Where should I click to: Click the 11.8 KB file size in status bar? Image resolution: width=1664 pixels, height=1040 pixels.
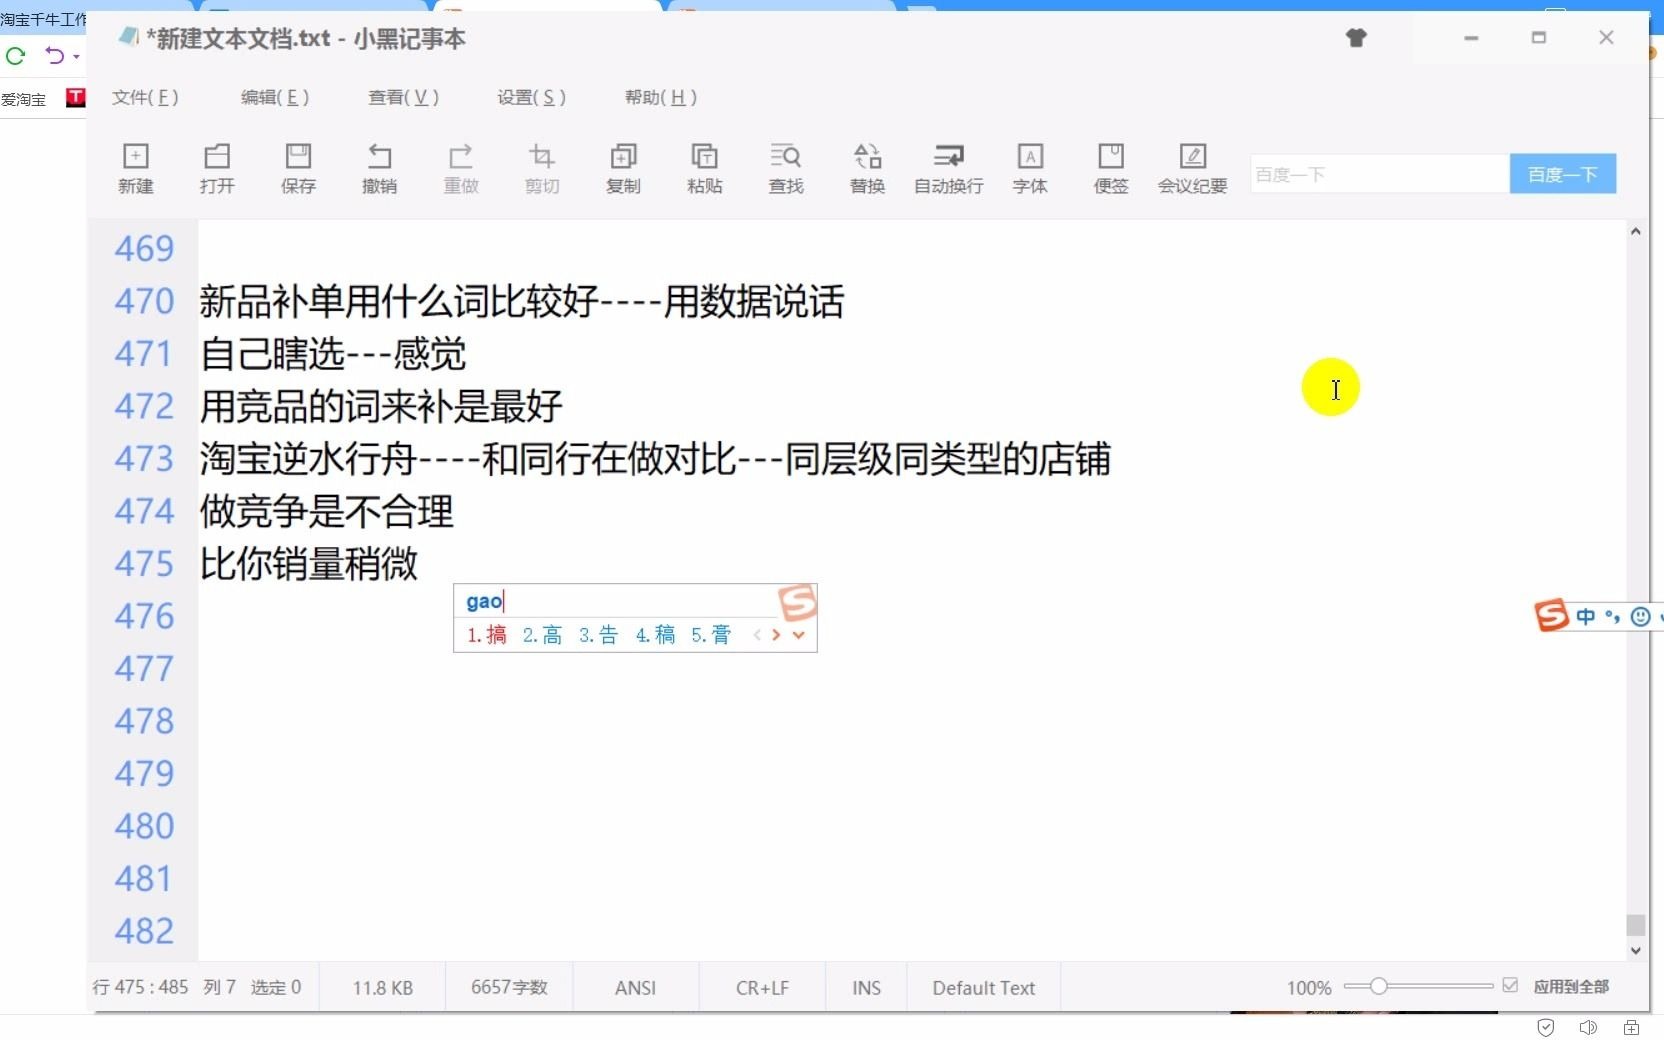click(382, 988)
